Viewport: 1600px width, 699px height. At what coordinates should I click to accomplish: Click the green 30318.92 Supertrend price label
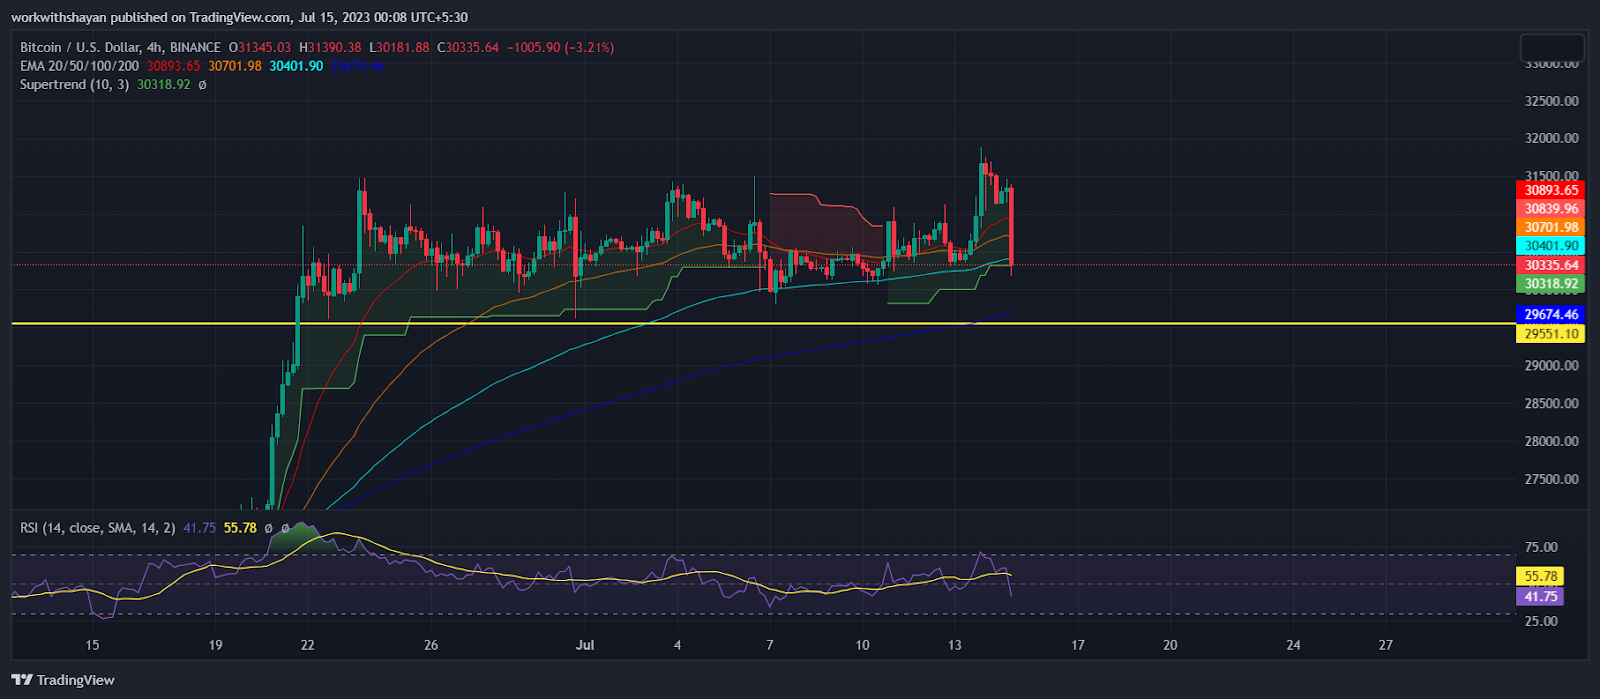point(1551,284)
